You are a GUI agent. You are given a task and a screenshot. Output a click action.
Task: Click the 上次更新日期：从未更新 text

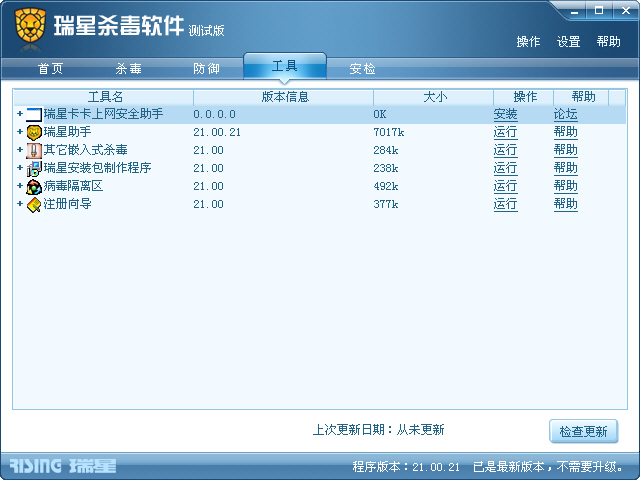(378, 430)
